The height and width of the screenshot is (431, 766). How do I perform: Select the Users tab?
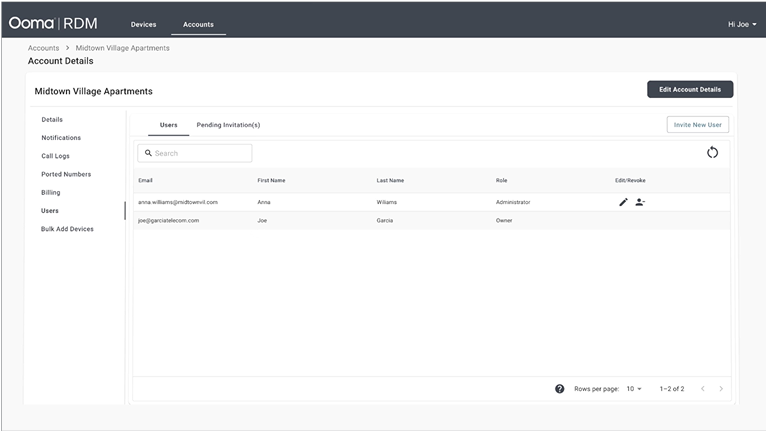pos(168,125)
